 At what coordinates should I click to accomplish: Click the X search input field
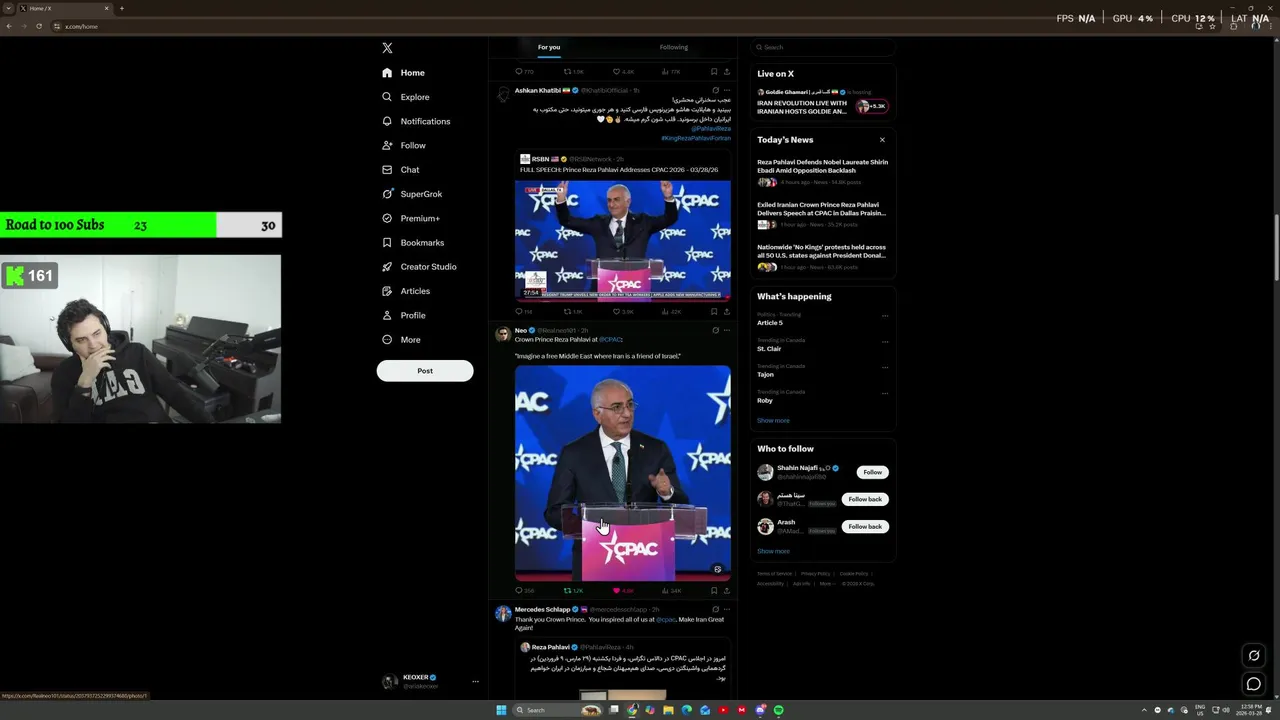[823, 47]
